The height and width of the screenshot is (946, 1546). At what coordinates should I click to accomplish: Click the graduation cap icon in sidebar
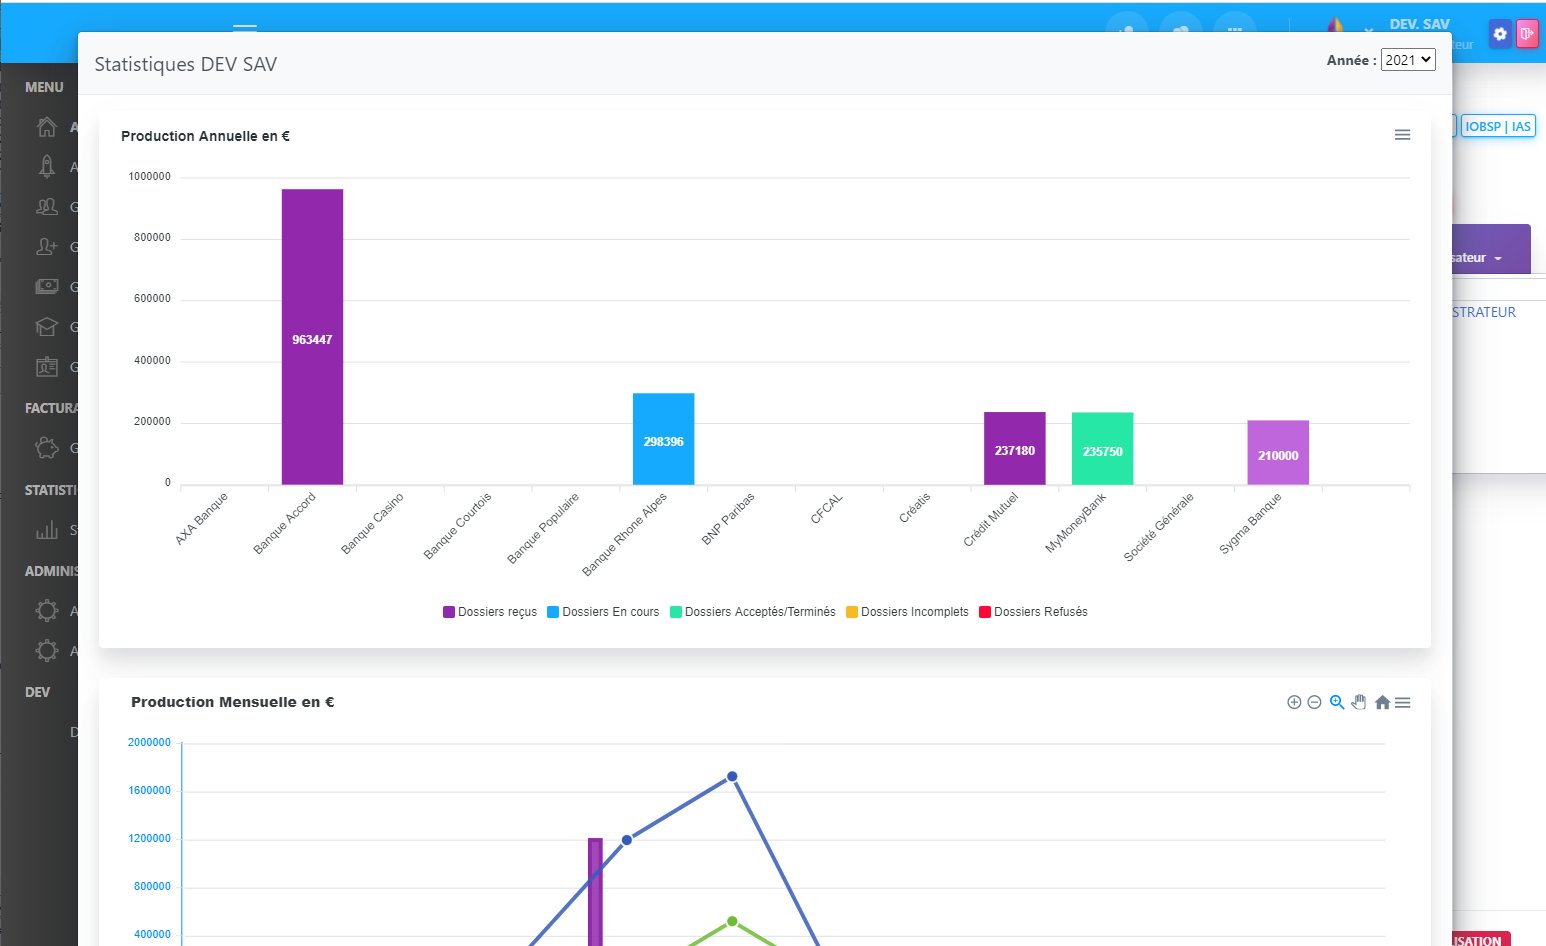(47, 327)
